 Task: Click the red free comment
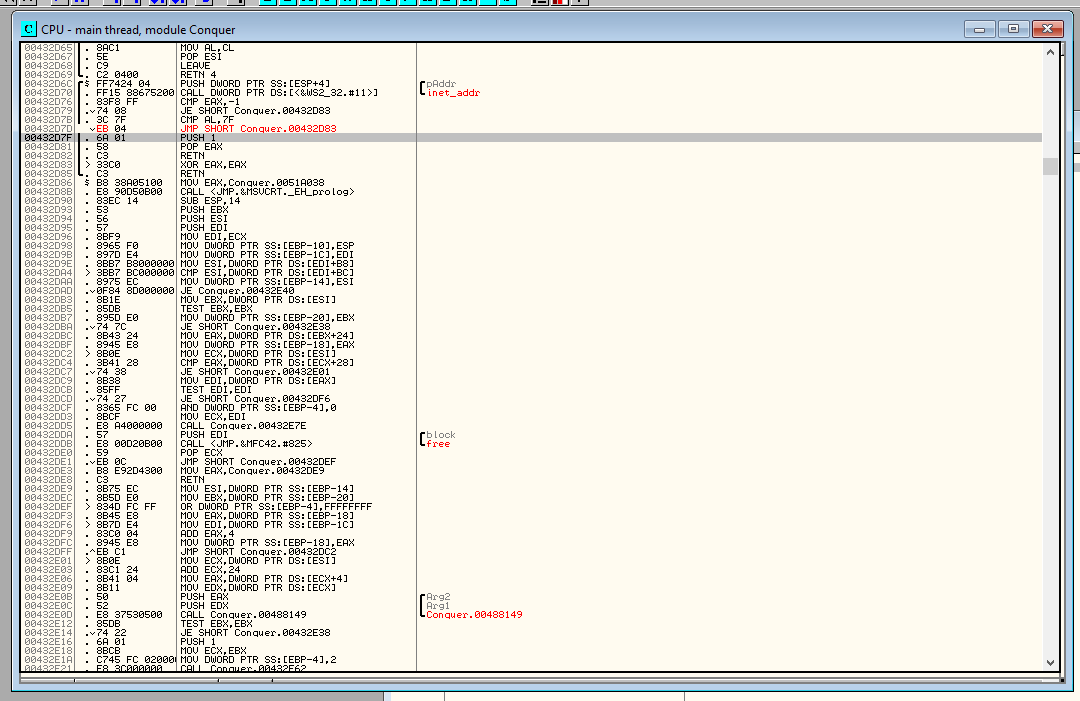point(438,444)
